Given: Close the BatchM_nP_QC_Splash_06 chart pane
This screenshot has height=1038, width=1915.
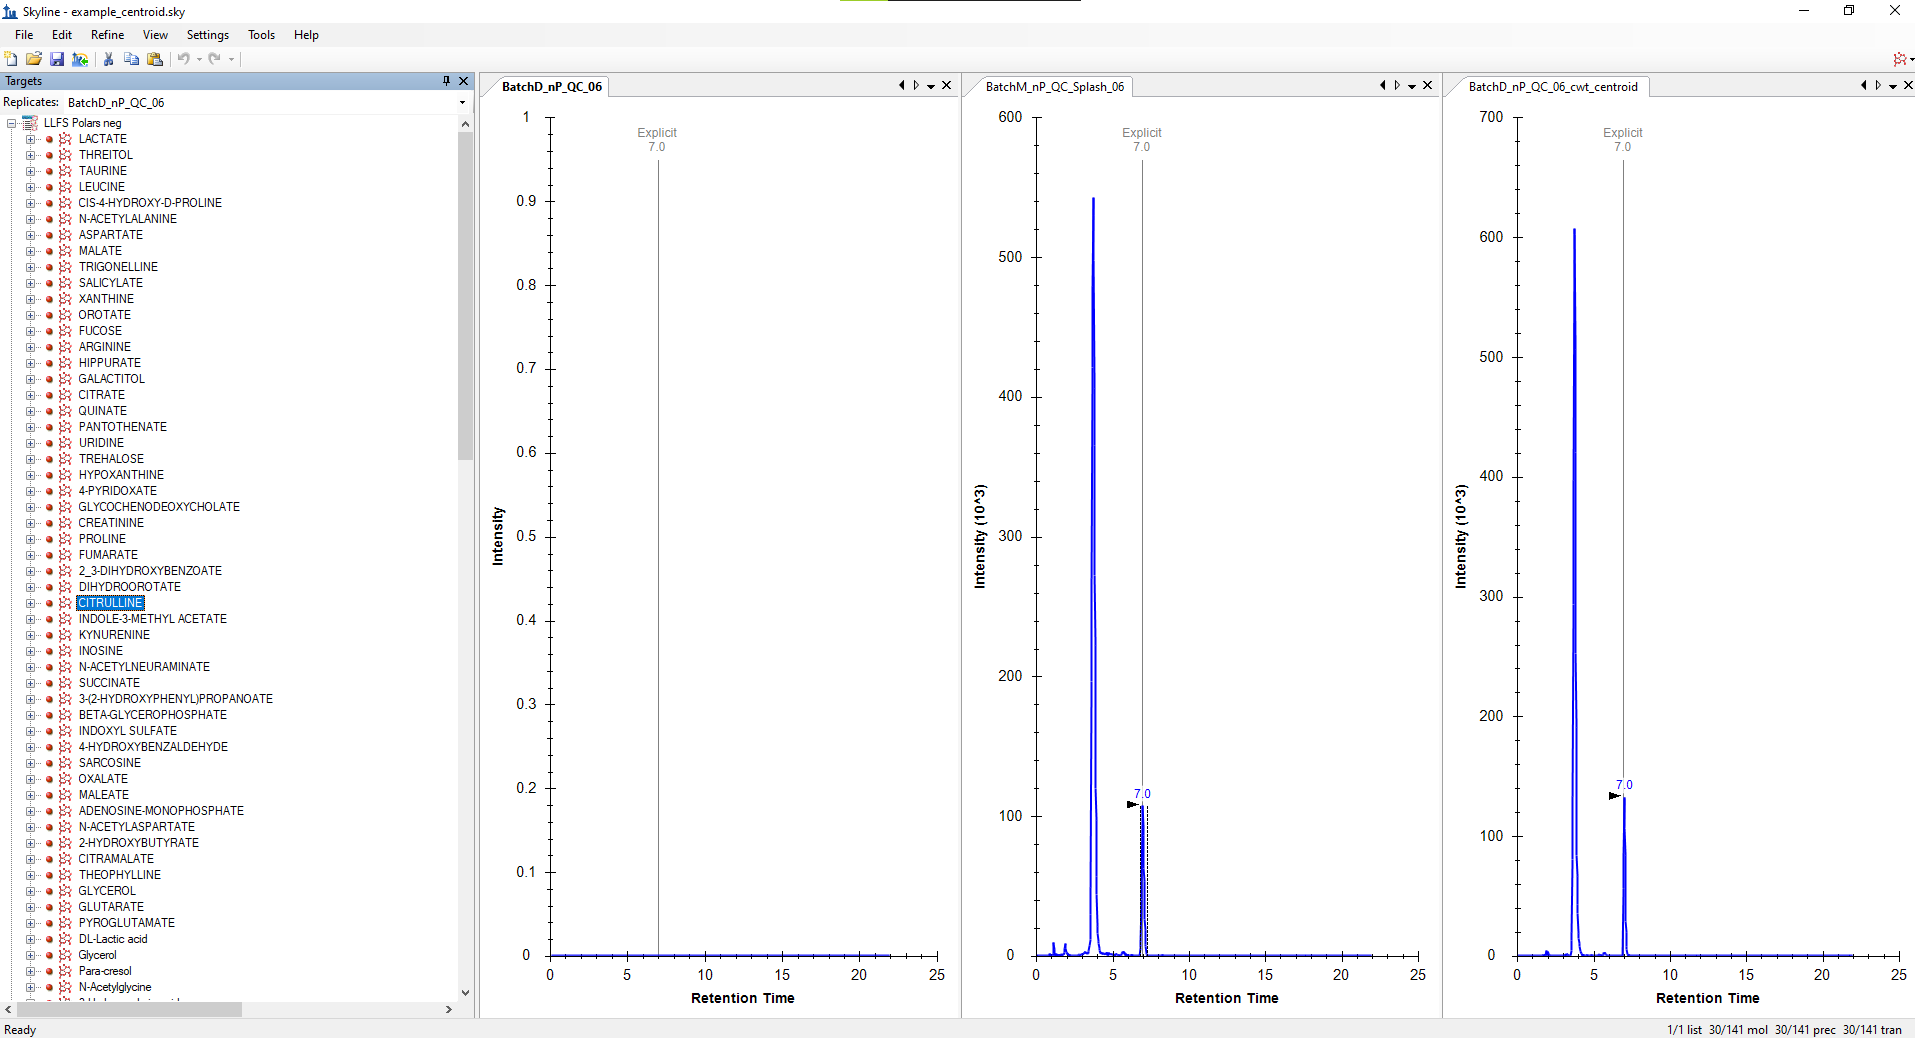Looking at the screenshot, I should [x=1427, y=86].
